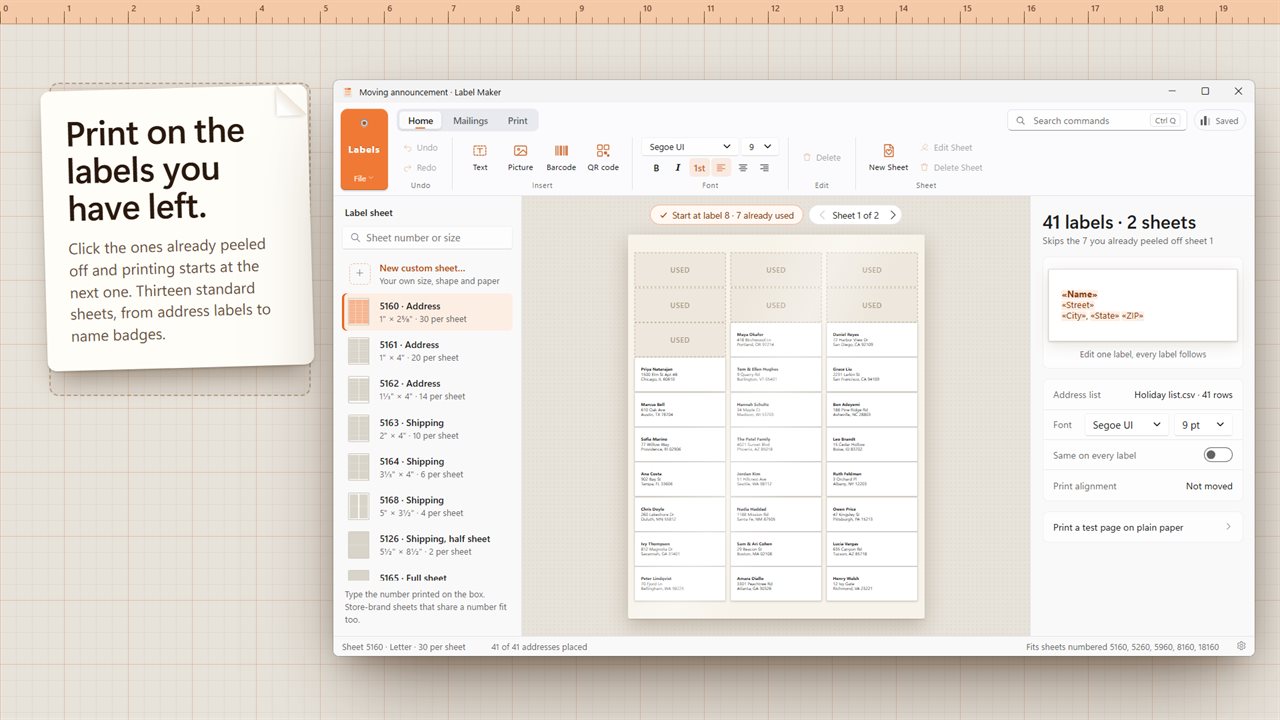Open the File menu dropdown

click(x=364, y=179)
